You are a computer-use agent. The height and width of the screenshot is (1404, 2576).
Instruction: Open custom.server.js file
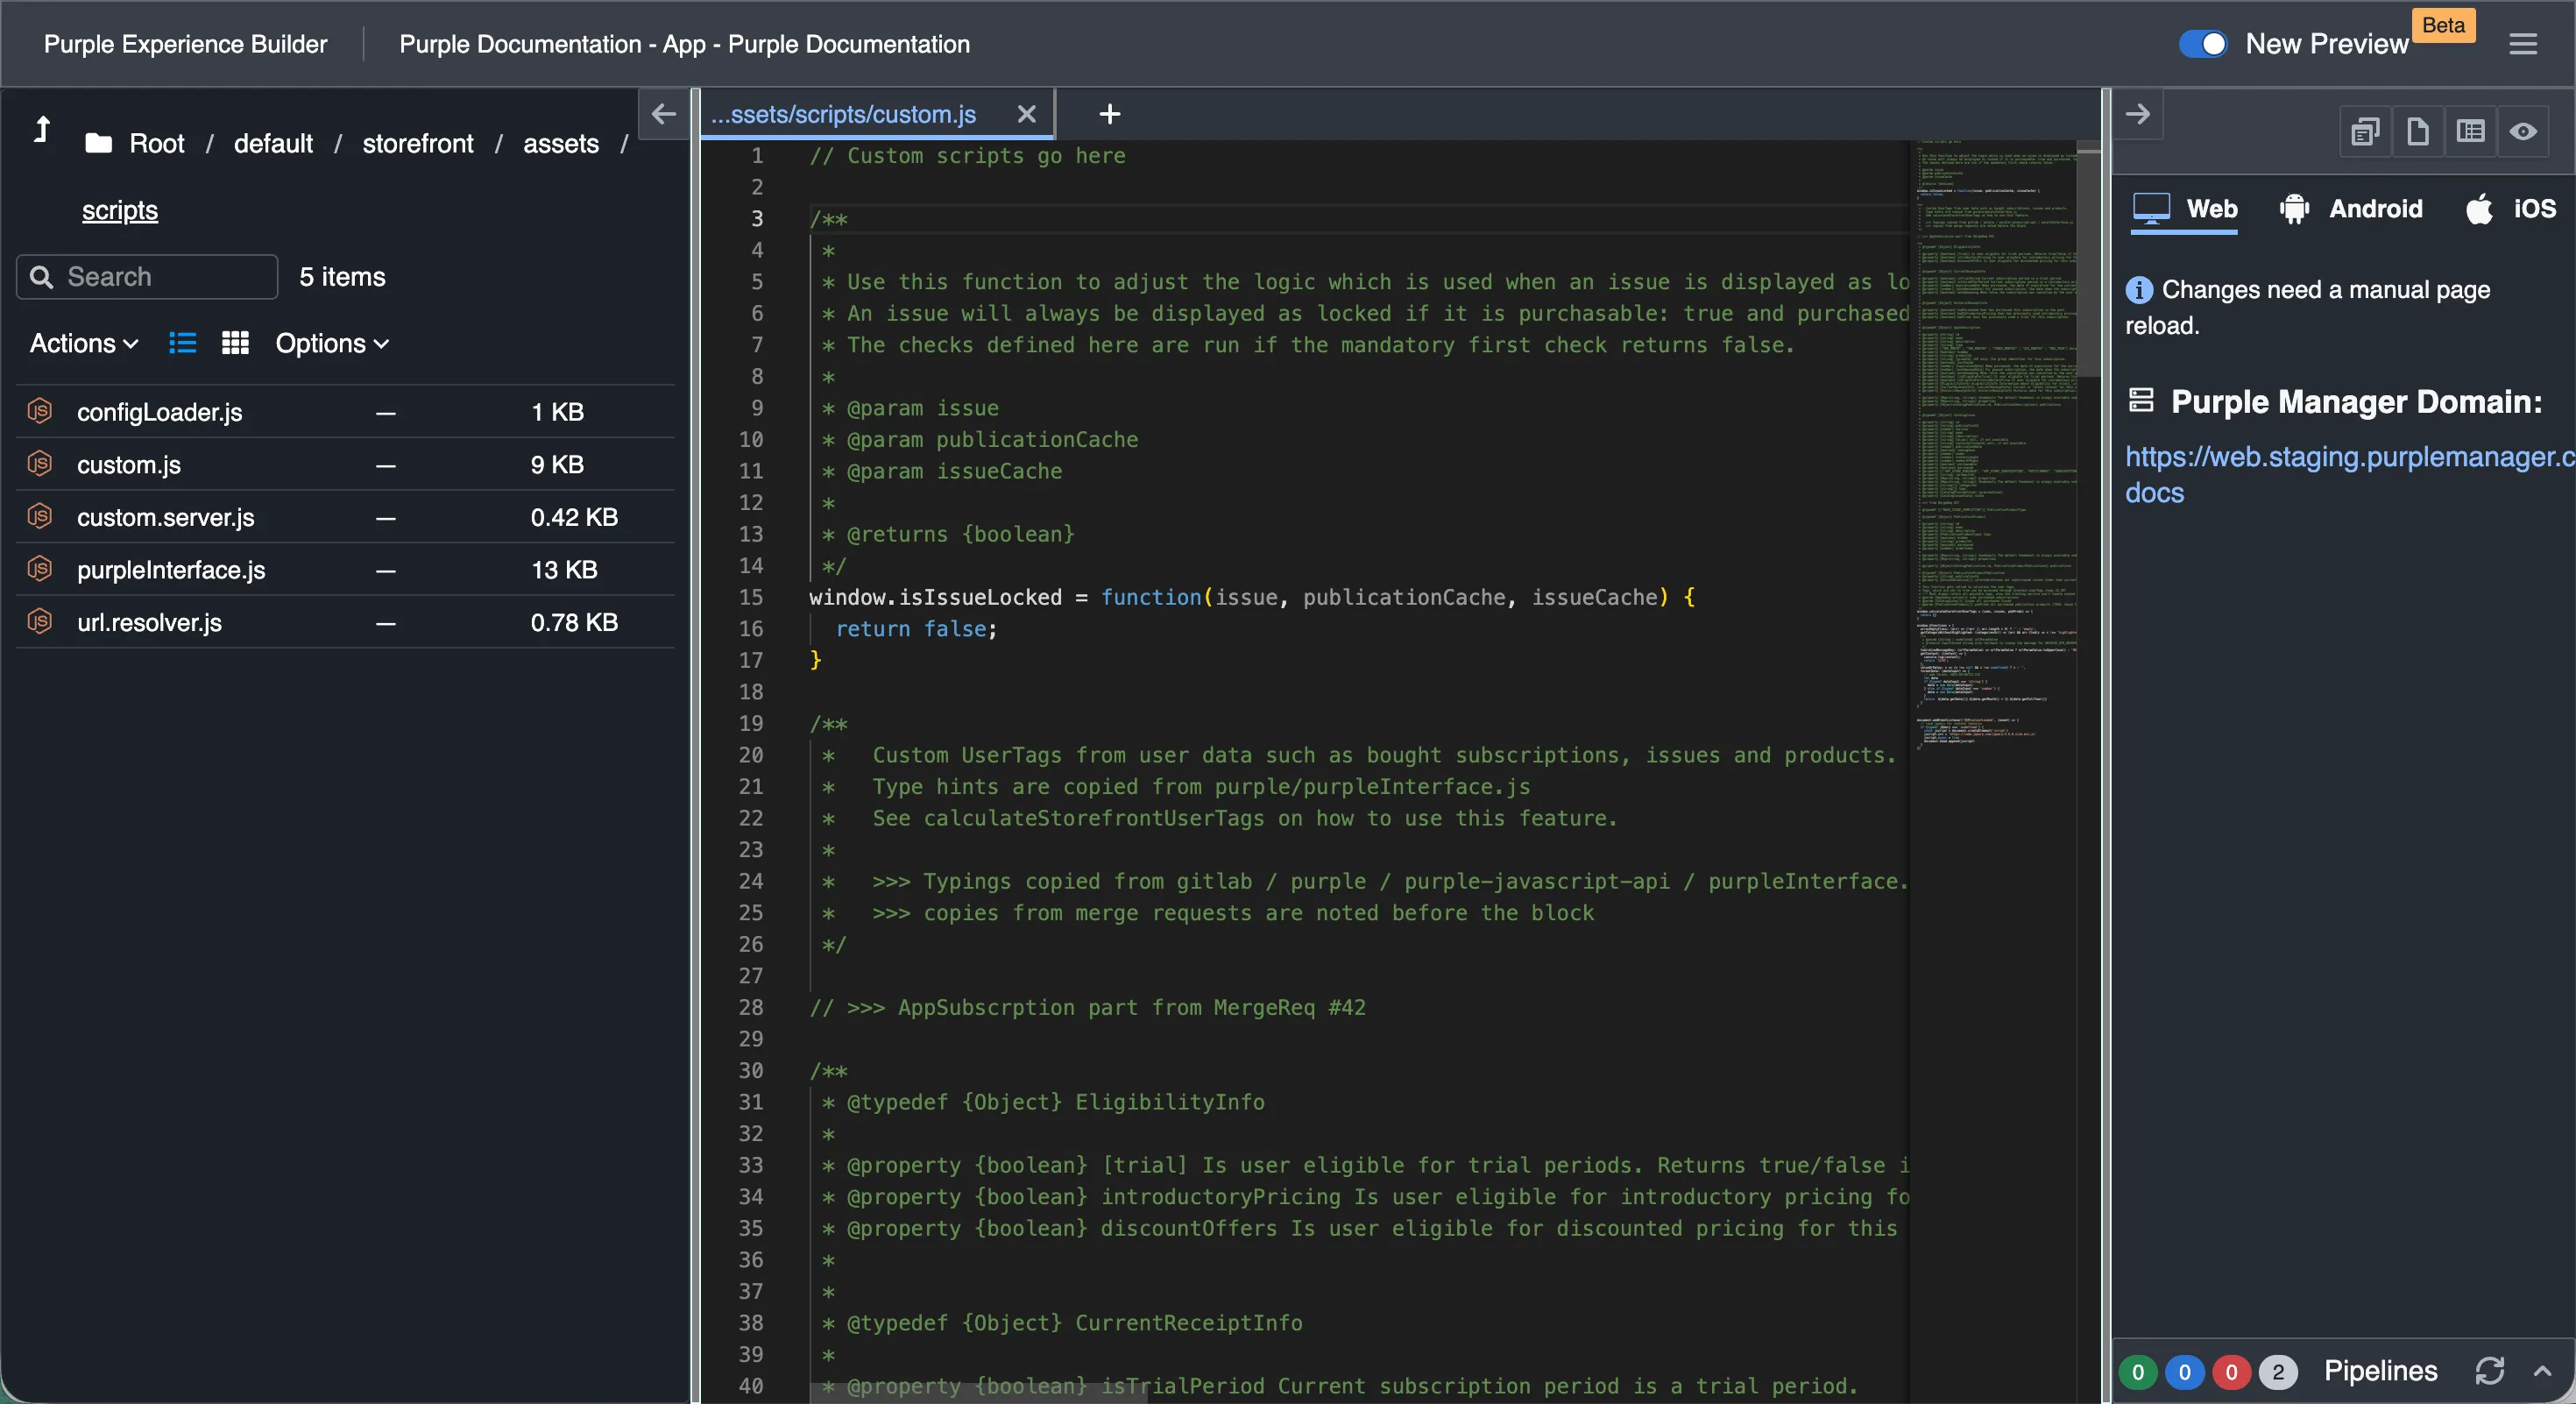[x=166, y=517]
